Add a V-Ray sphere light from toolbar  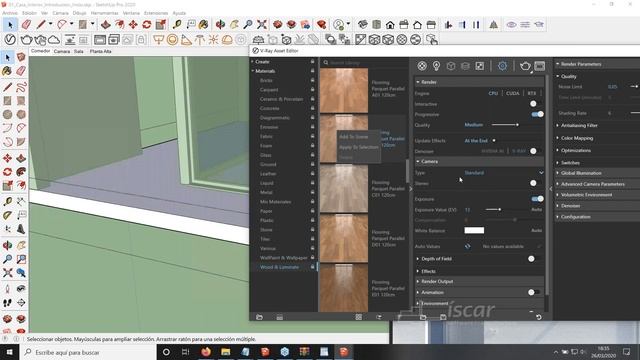coord(173,40)
